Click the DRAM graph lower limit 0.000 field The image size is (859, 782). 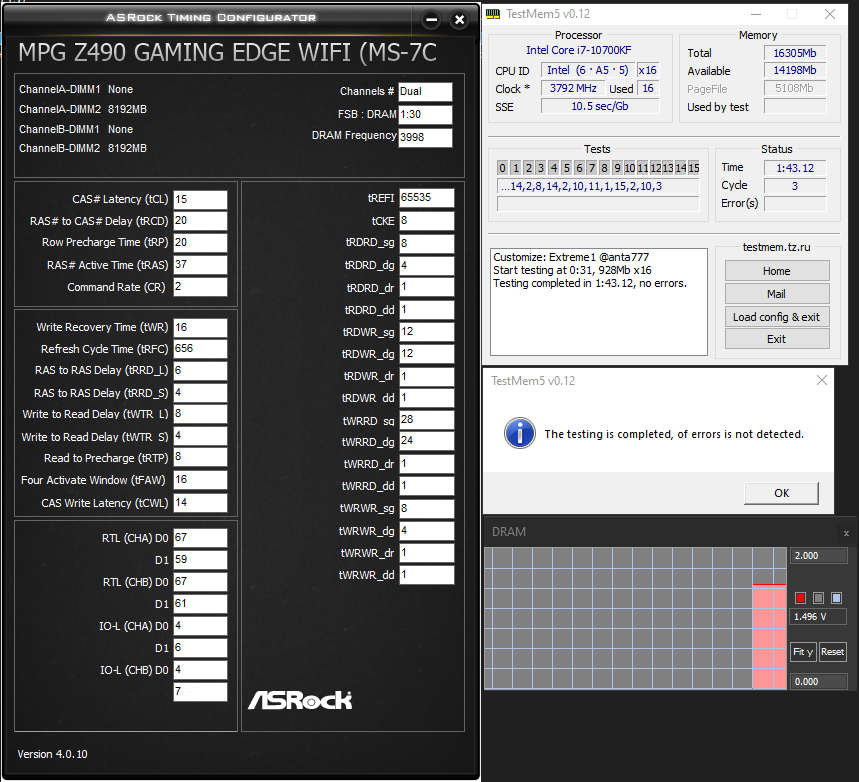coord(818,682)
